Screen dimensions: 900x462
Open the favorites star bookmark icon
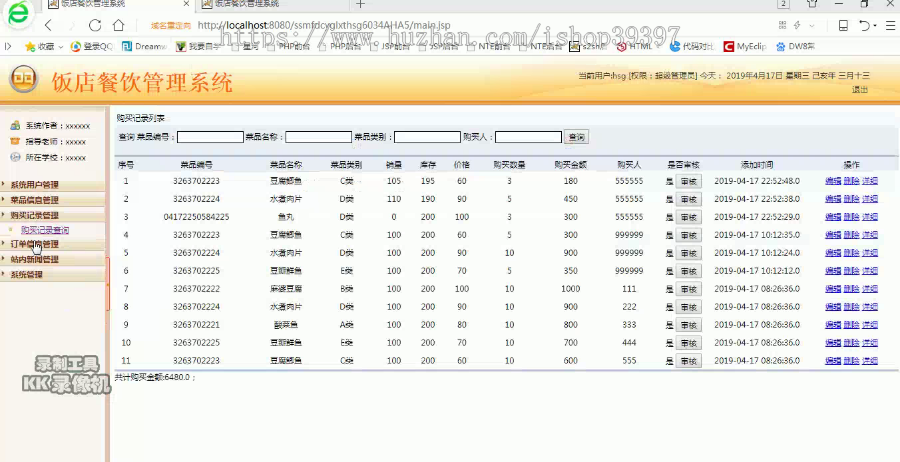(x=30, y=46)
